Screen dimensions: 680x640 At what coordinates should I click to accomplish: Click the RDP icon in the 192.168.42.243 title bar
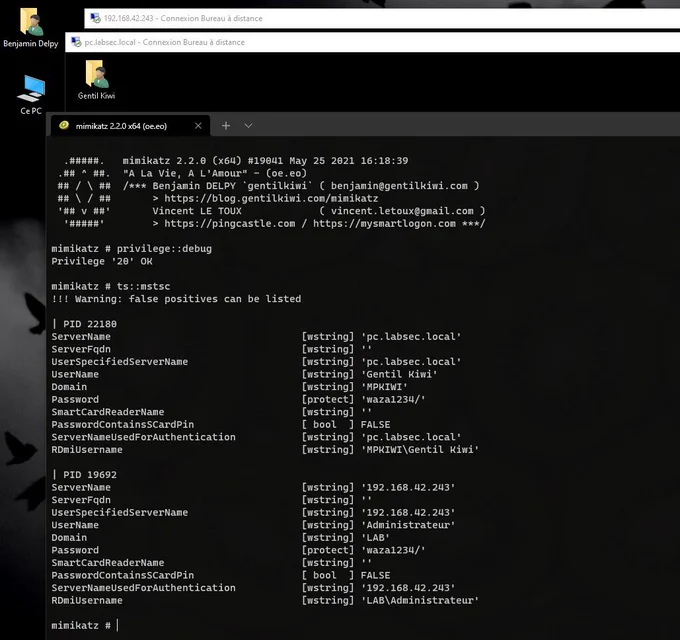click(x=95, y=18)
